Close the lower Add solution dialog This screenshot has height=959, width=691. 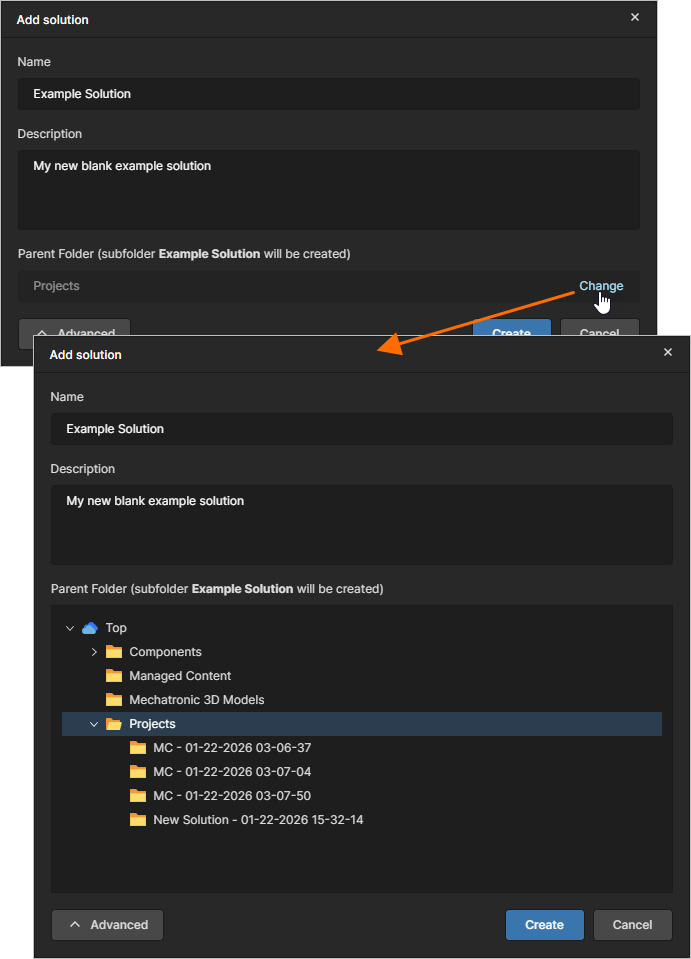(668, 352)
